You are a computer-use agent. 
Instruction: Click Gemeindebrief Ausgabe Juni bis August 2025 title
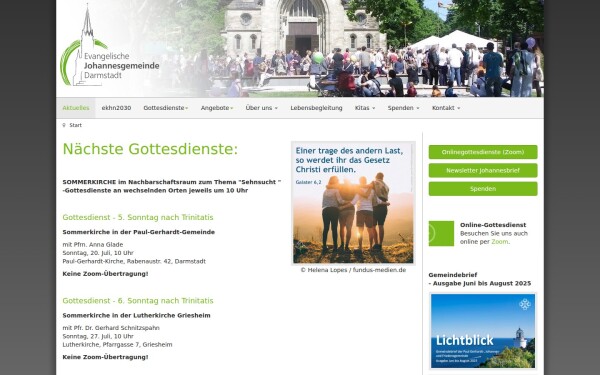click(x=480, y=279)
